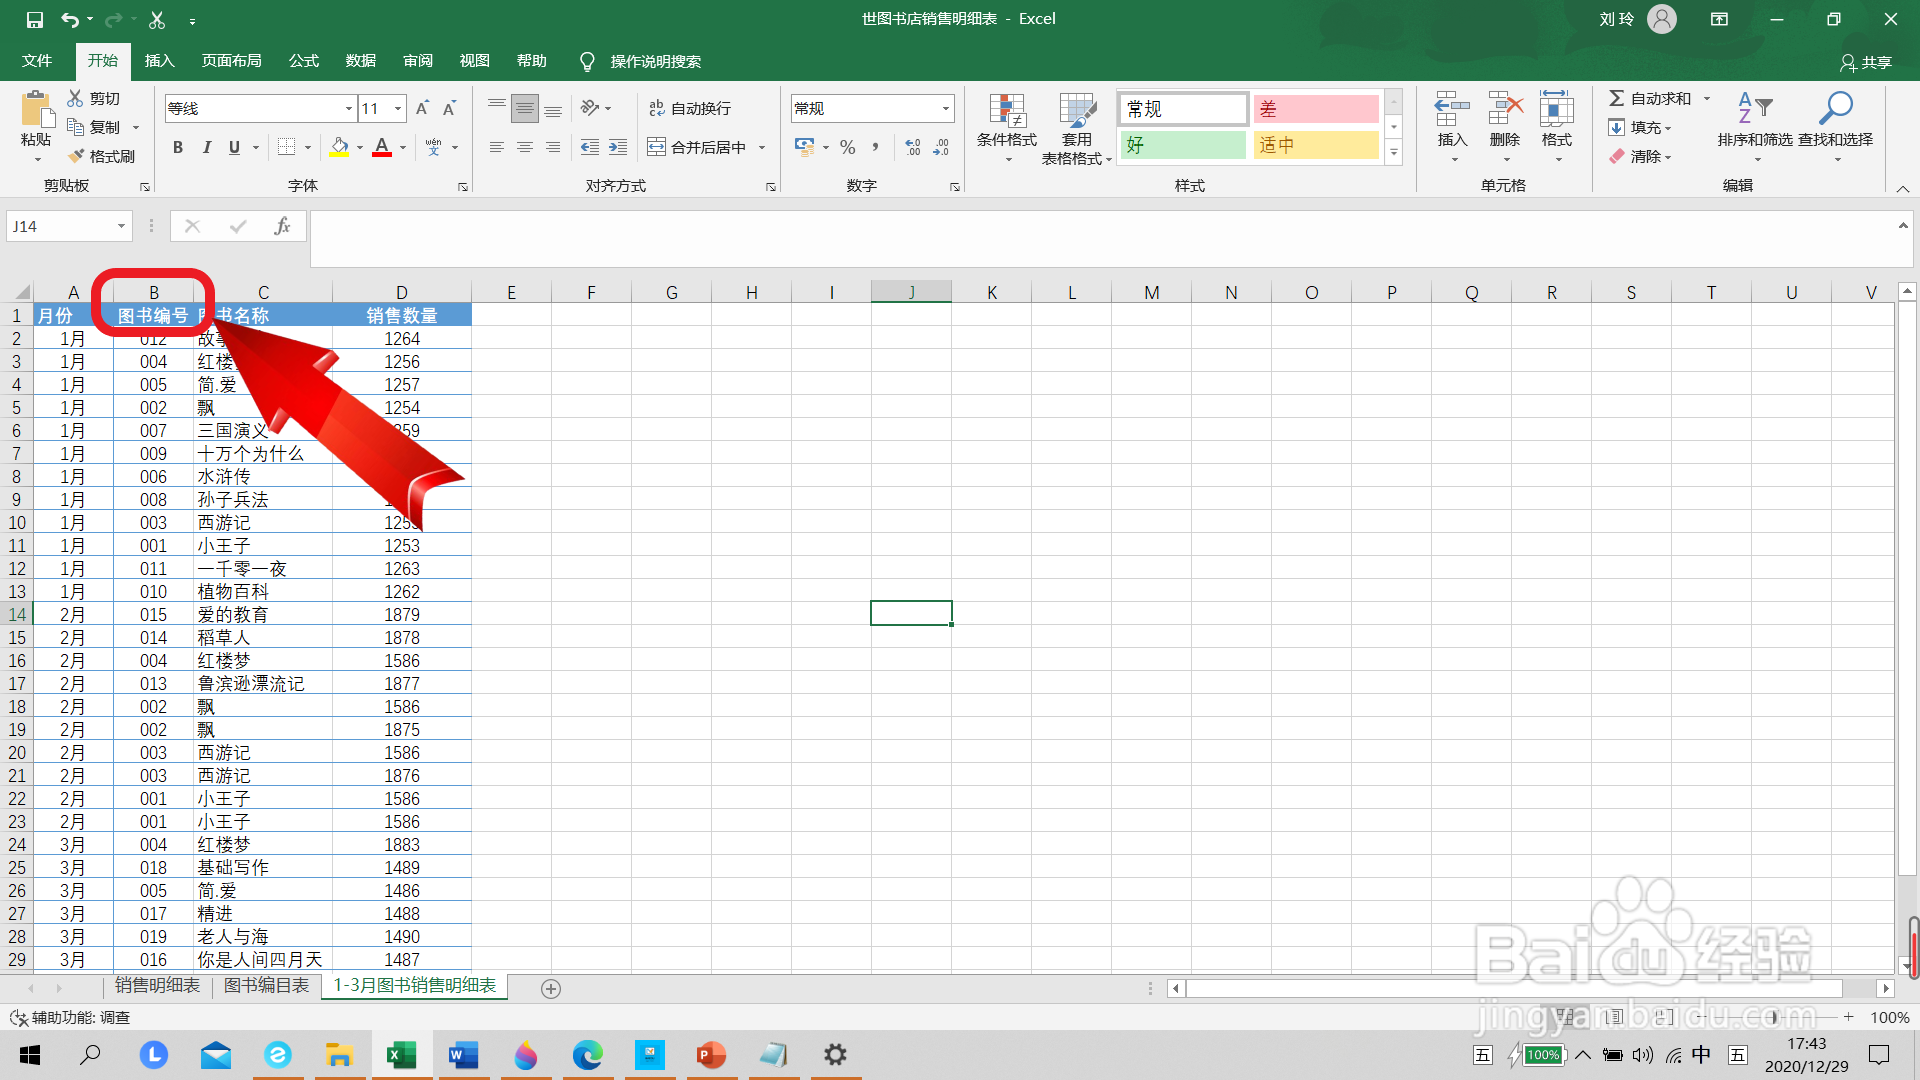Click Sort and Filter (排序和筛选)
Viewport: 1920px width, 1080px height.
pos(1755,128)
